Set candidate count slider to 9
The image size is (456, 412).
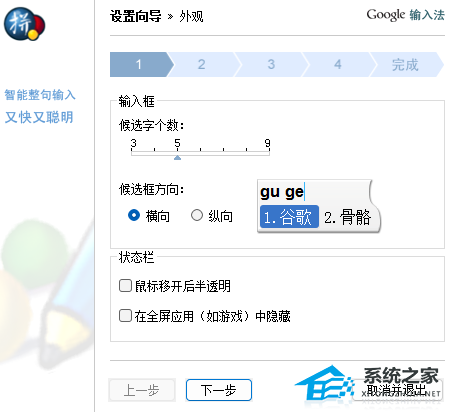click(269, 153)
